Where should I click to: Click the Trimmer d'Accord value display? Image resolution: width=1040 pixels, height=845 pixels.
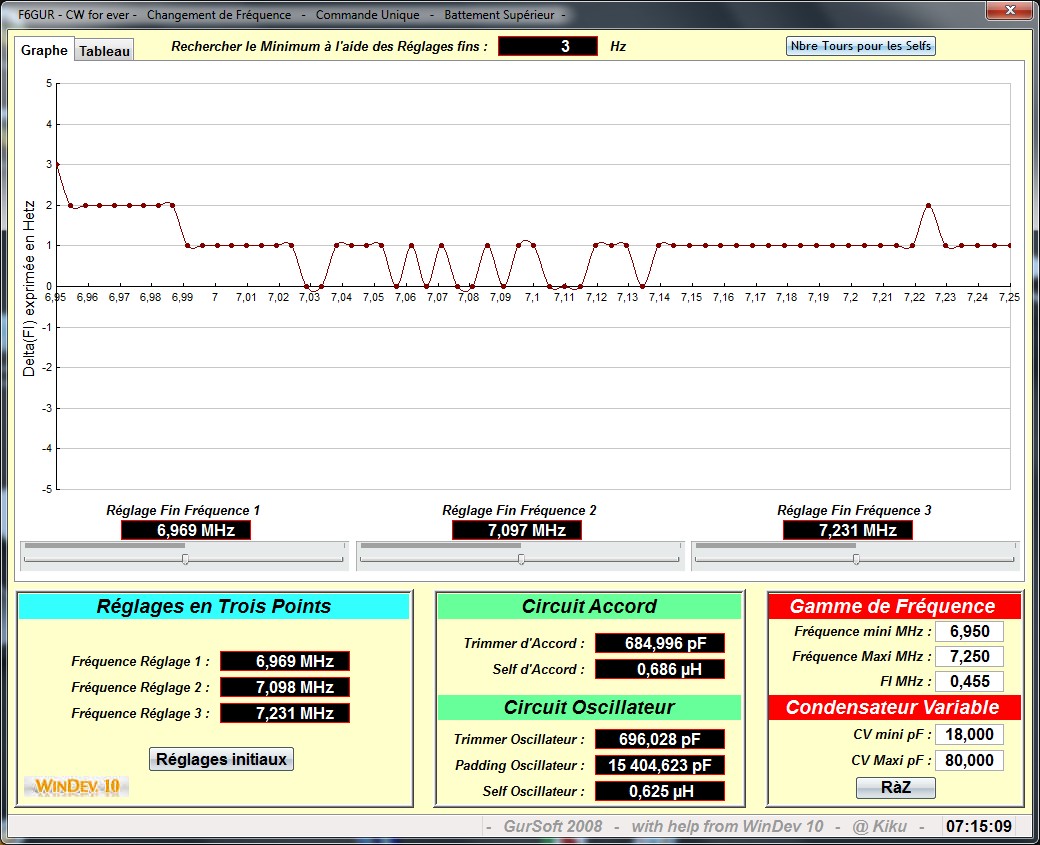pyautogui.click(x=659, y=643)
